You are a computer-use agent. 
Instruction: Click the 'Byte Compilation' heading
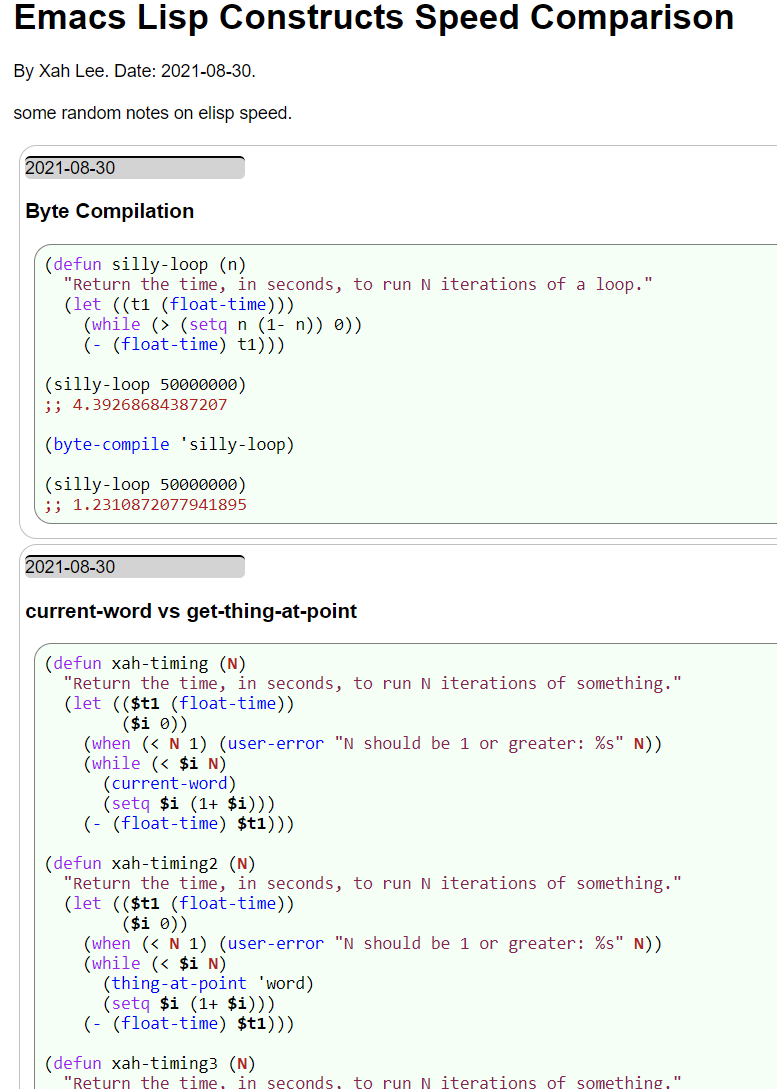[110, 210]
